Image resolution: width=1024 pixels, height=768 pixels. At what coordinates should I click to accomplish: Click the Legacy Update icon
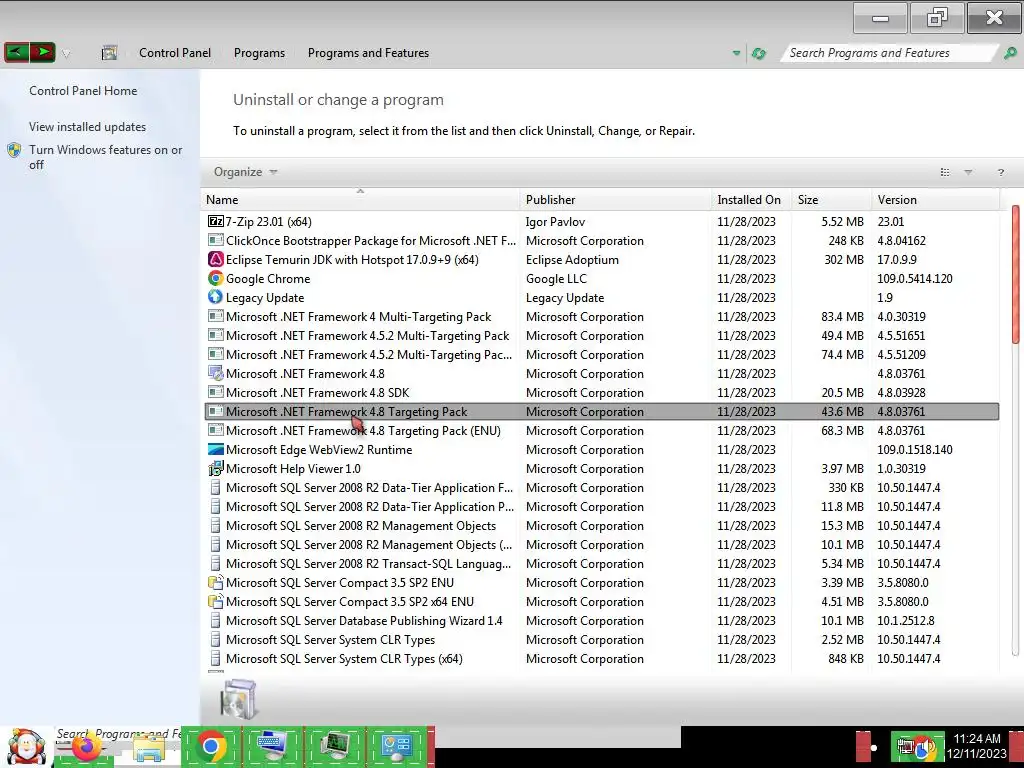tap(216, 296)
